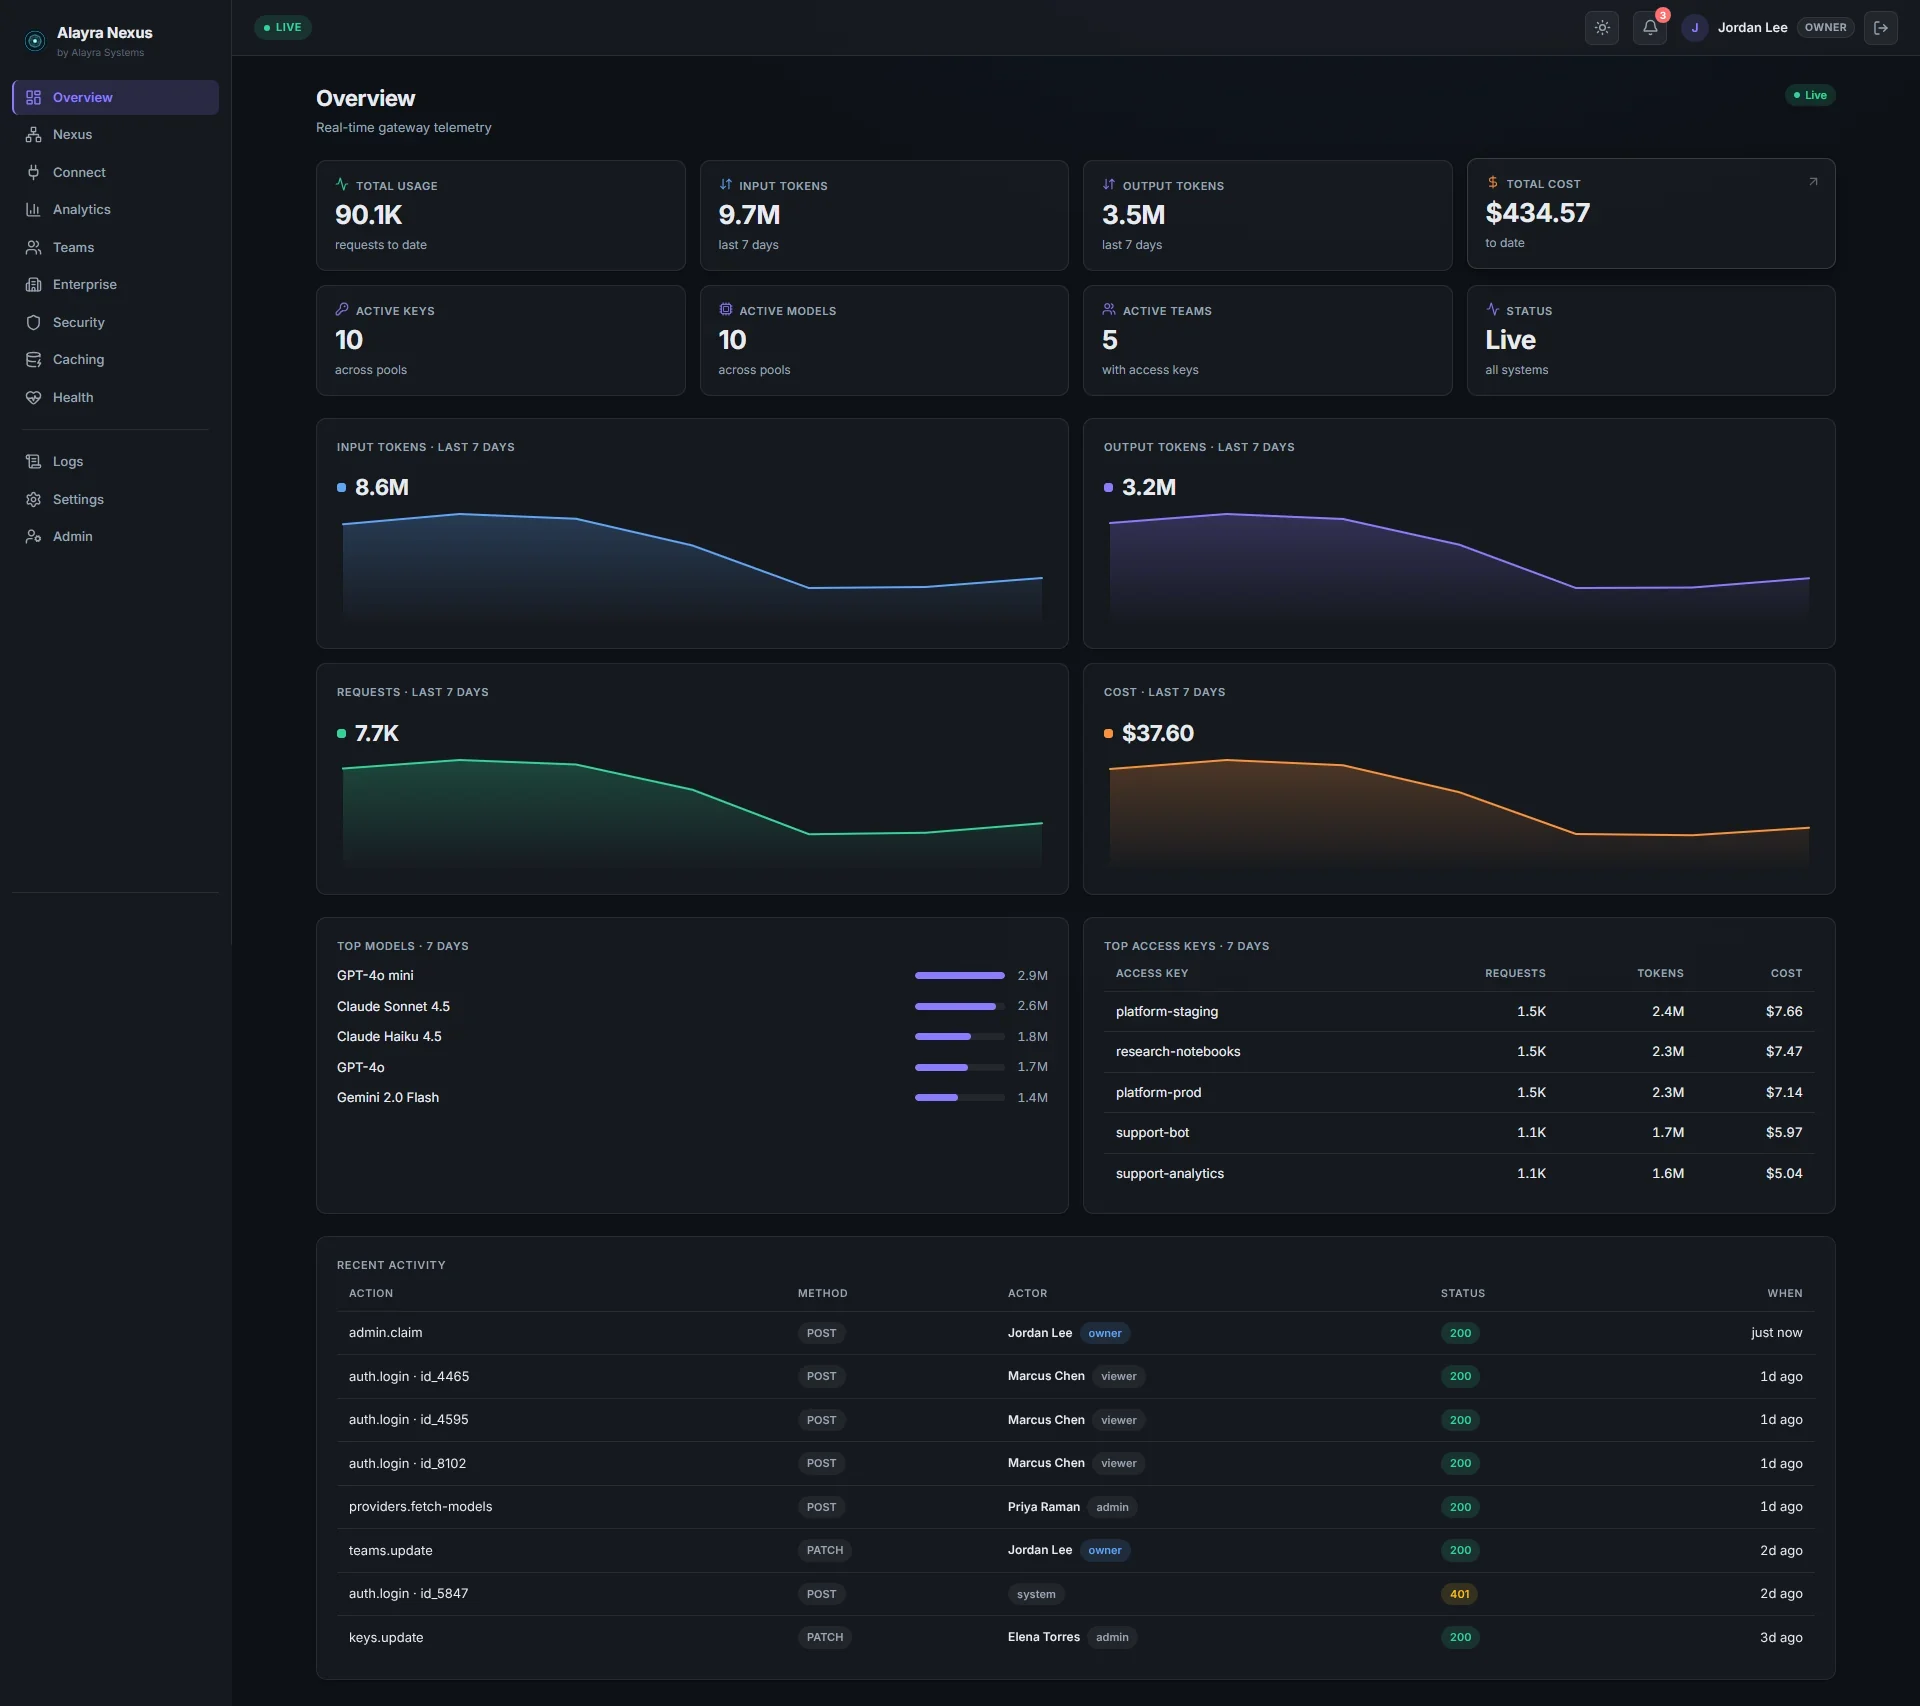Click the Requests column header
The width and height of the screenshot is (1920, 1706).
pos(1514,973)
